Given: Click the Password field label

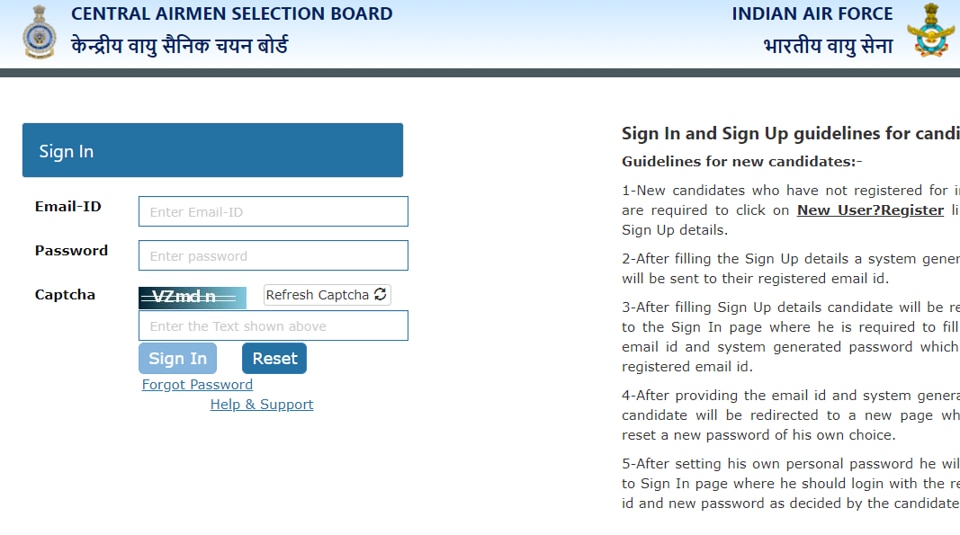Looking at the screenshot, I should coord(71,251).
